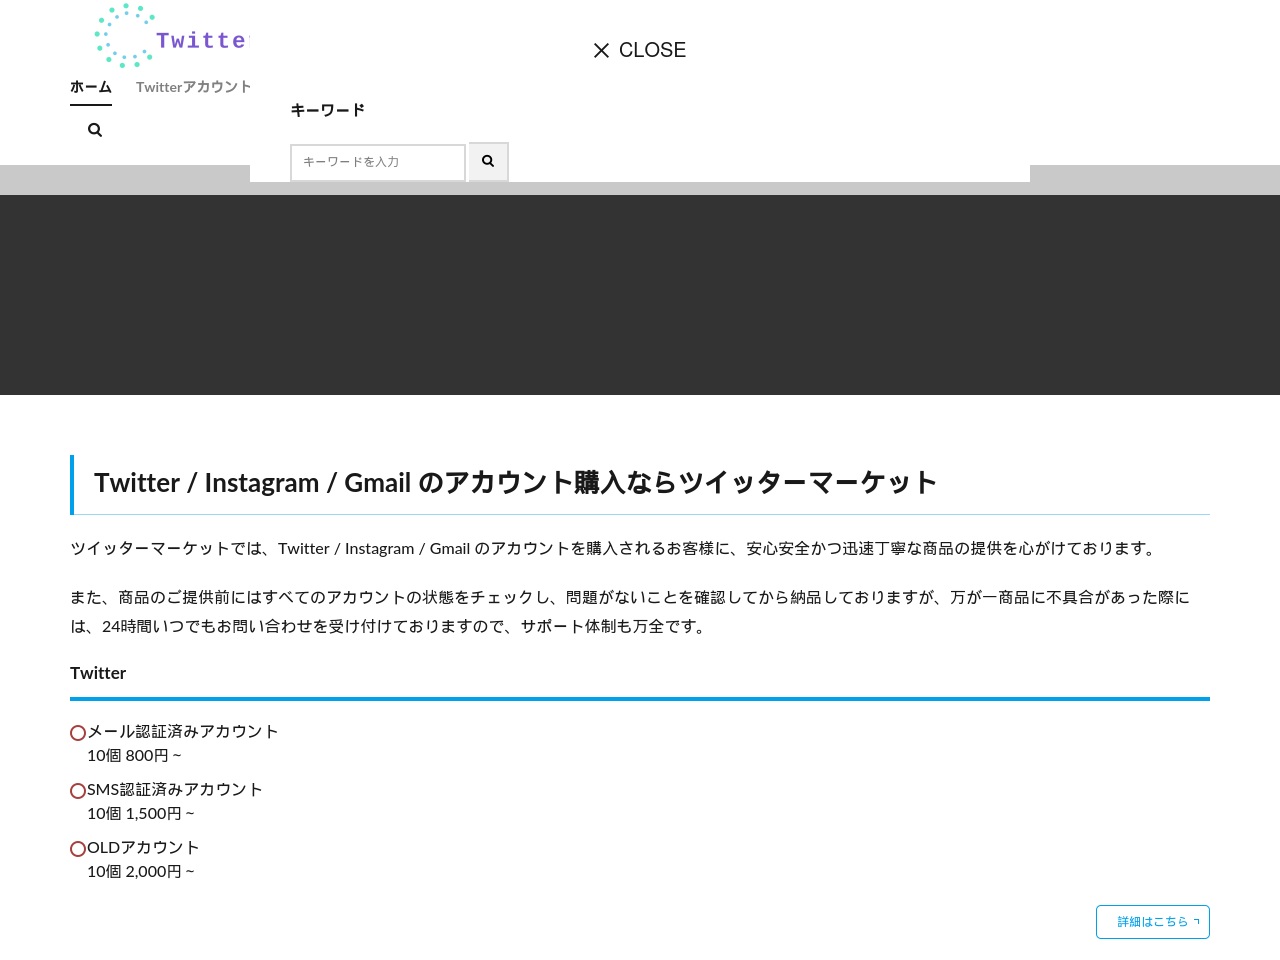Screen dimensions: 1280x960
Task: Click the search magnifier icon under the menu
Action: pyautogui.click(x=95, y=130)
